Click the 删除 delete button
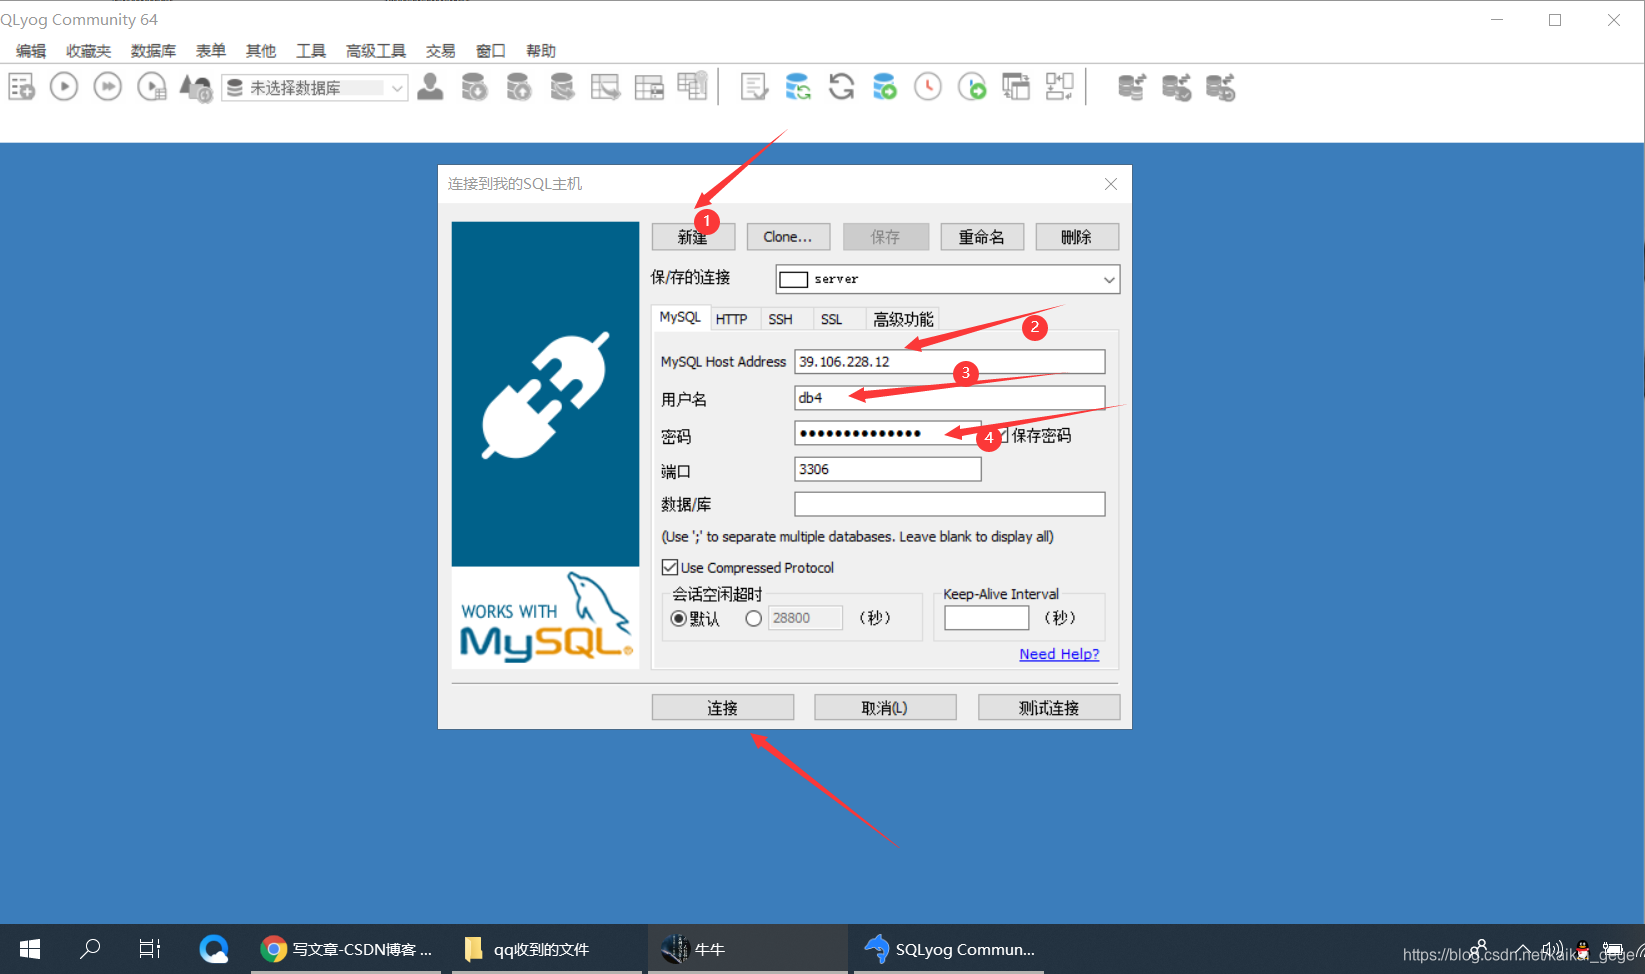Screen dimensions: 1645x974 point(1077,237)
